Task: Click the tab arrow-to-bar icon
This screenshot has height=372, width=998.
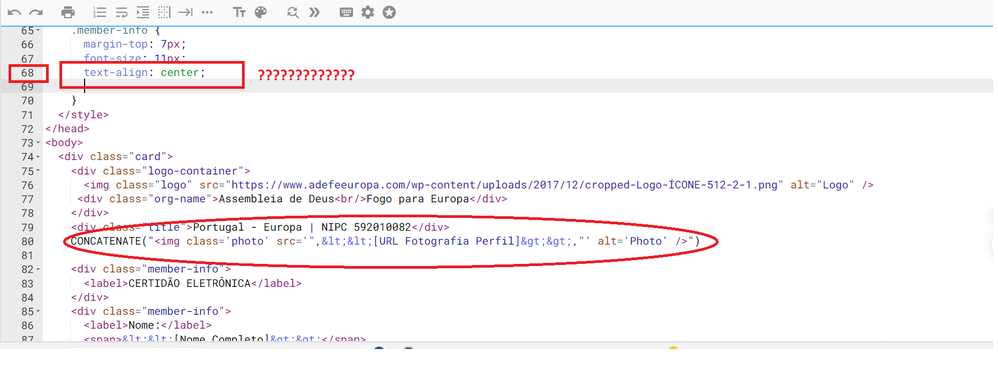Action: pyautogui.click(x=185, y=12)
